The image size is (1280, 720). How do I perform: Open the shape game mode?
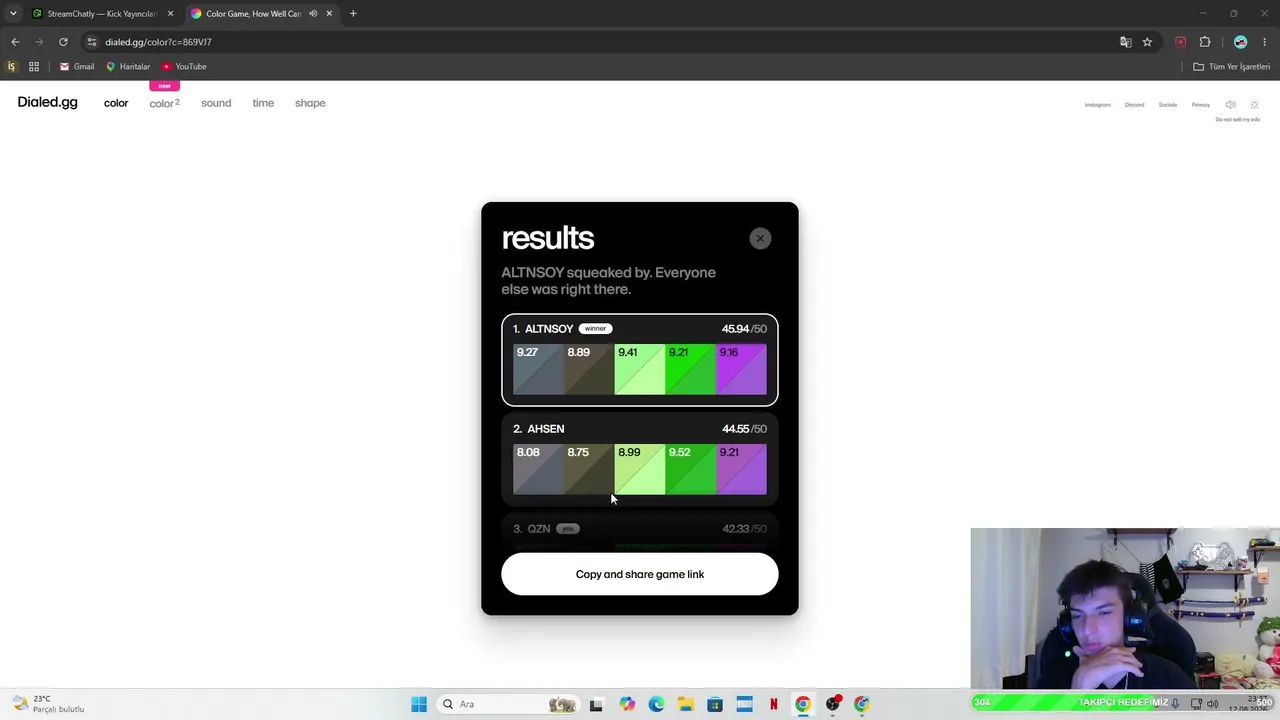[310, 103]
